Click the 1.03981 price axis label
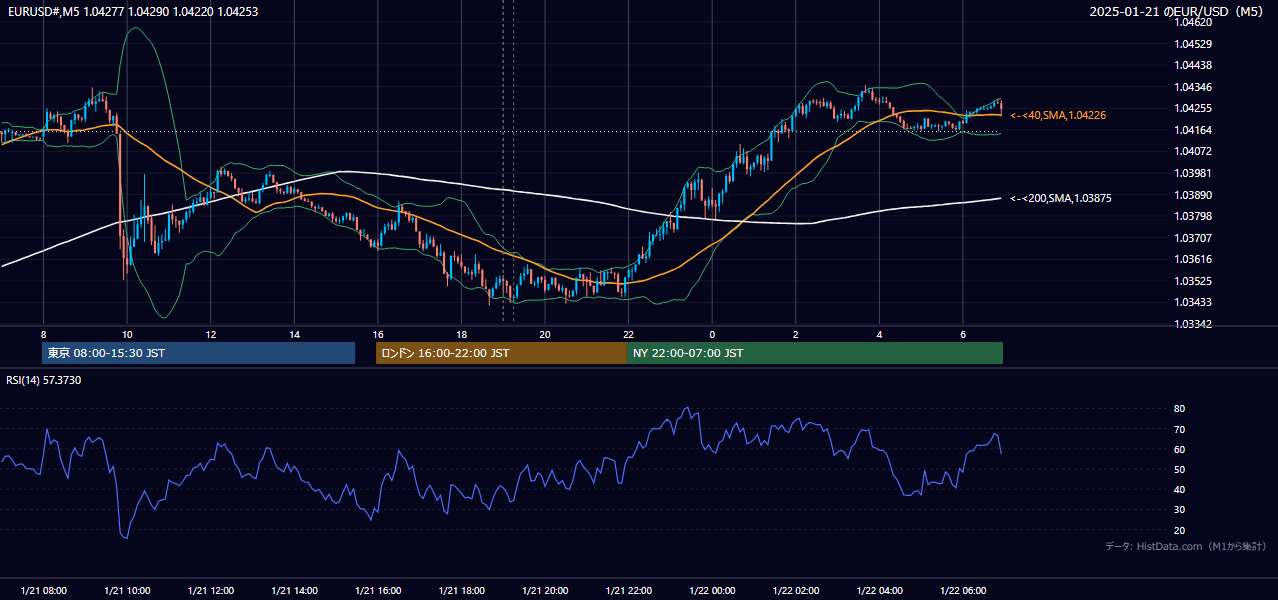The image size is (1278, 600). click(1194, 173)
